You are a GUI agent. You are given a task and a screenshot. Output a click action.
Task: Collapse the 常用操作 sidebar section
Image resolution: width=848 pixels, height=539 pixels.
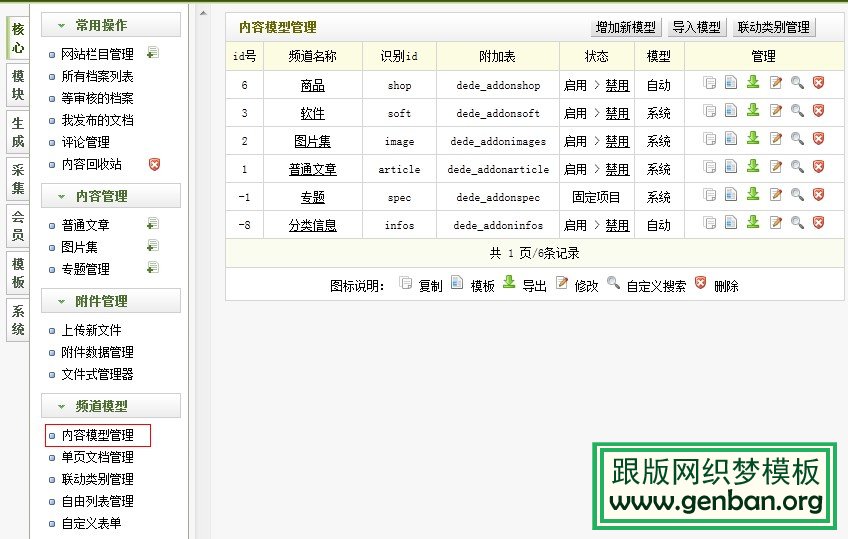(x=110, y=25)
